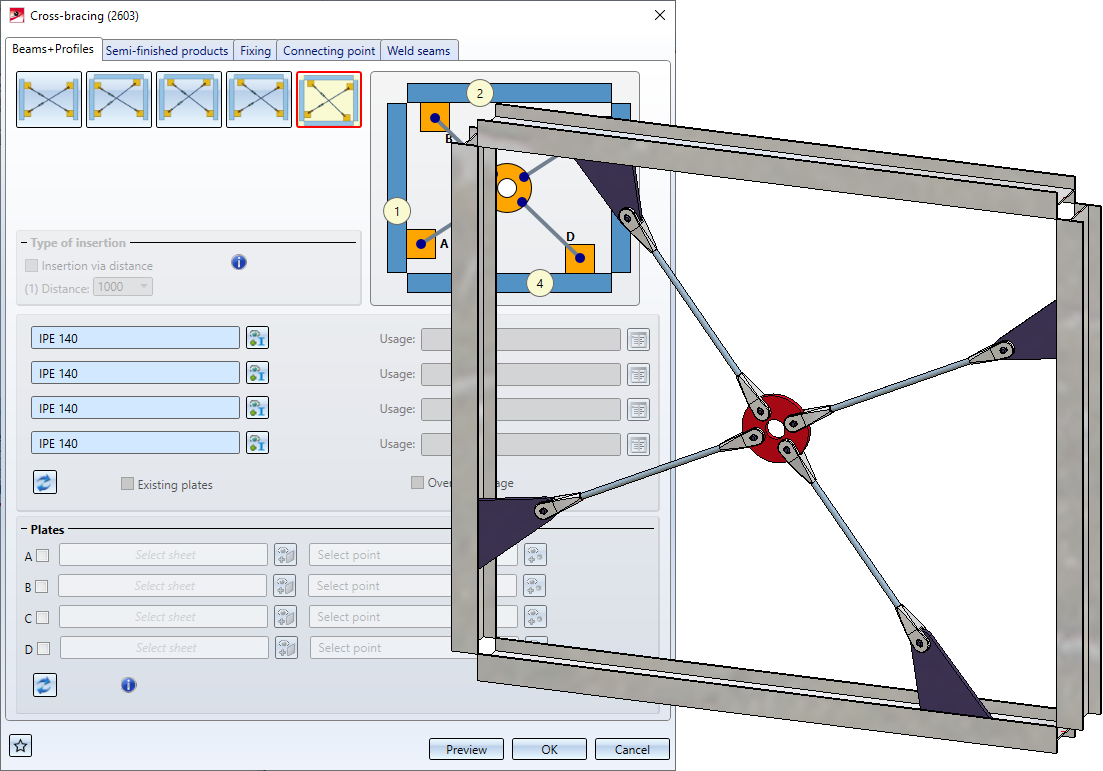The height and width of the screenshot is (771, 1103).
Task: Click the Select point field for plate D
Action: click(x=381, y=647)
